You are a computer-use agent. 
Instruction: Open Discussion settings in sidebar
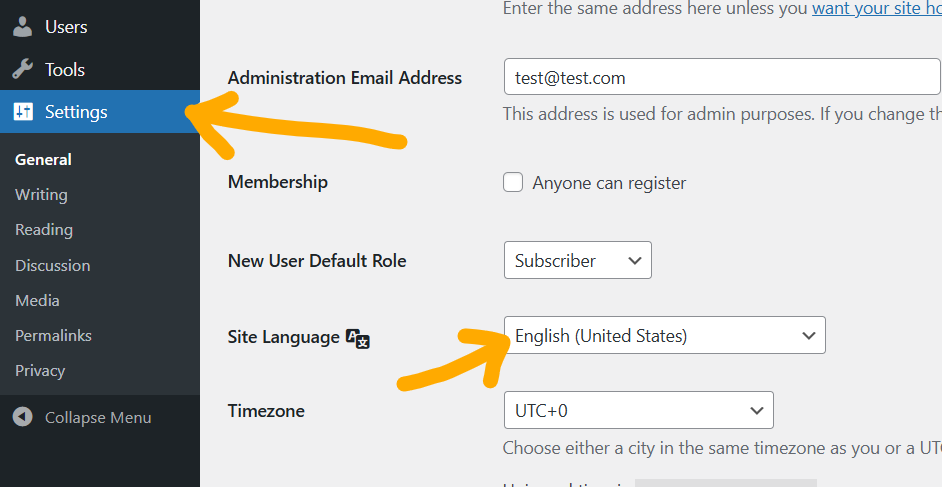point(52,265)
